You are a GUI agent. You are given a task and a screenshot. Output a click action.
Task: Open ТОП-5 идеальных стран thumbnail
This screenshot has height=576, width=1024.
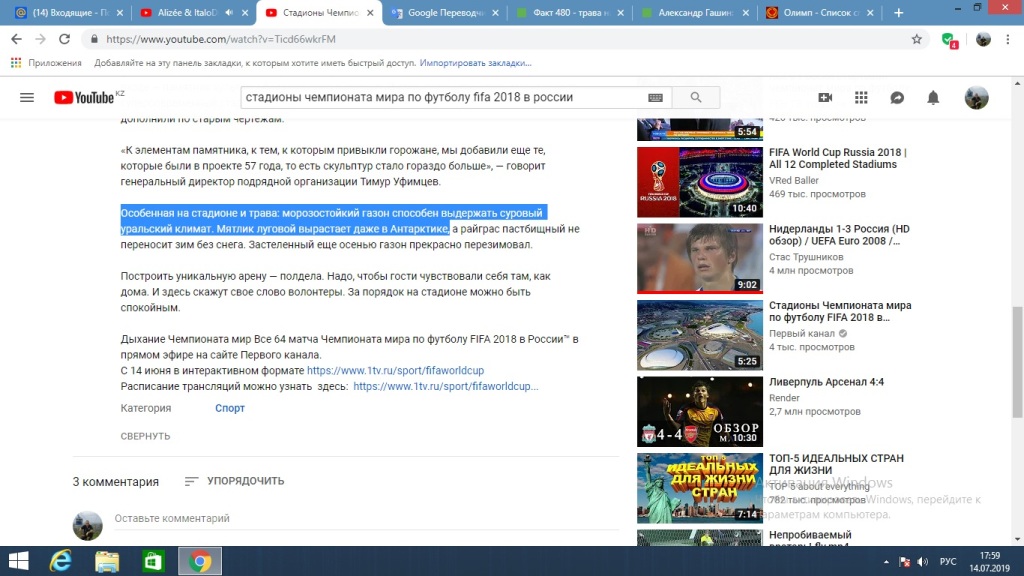click(x=699, y=488)
